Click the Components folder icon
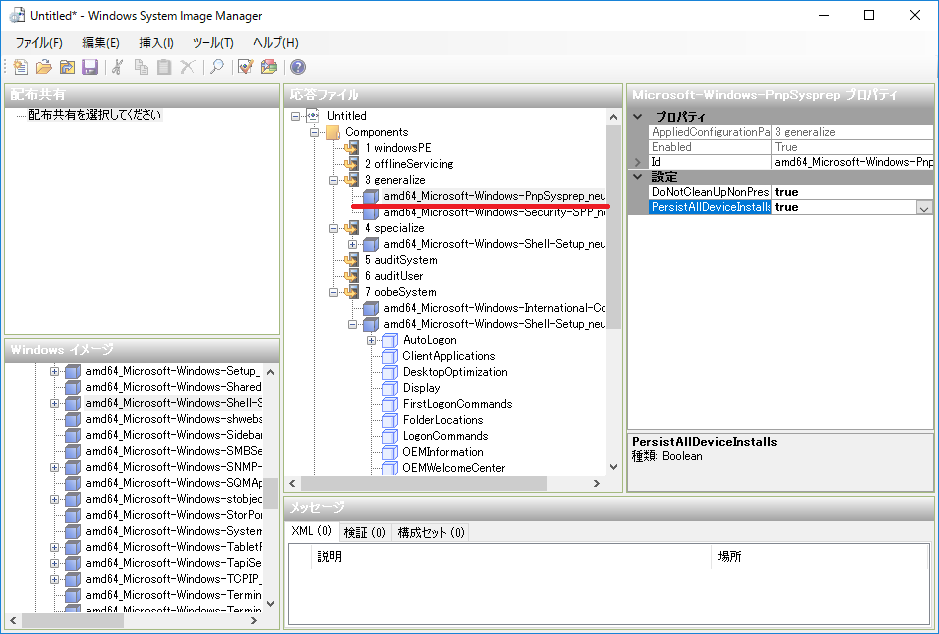Image resolution: width=939 pixels, height=634 pixels. pos(332,132)
